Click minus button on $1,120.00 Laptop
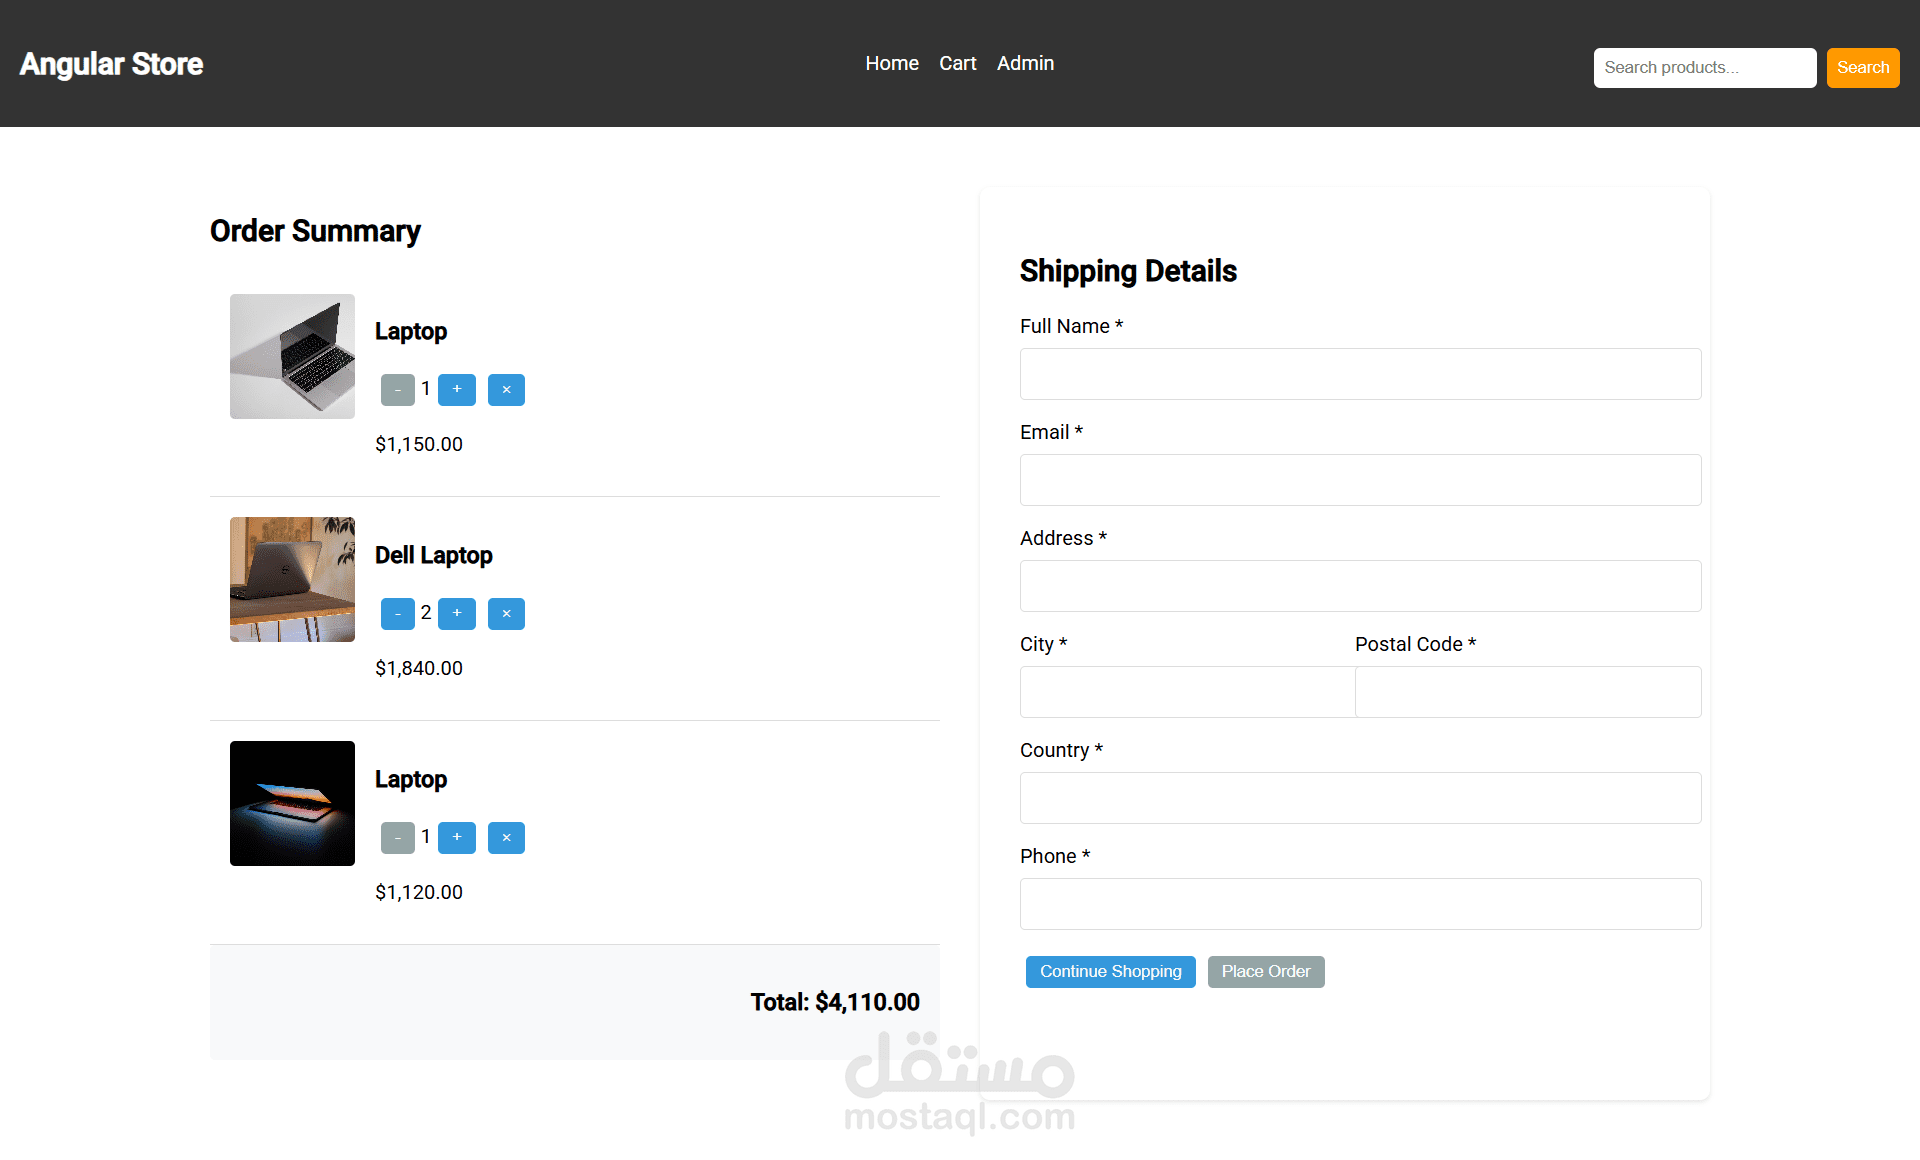This screenshot has width=1920, height=1160. [x=397, y=837]
